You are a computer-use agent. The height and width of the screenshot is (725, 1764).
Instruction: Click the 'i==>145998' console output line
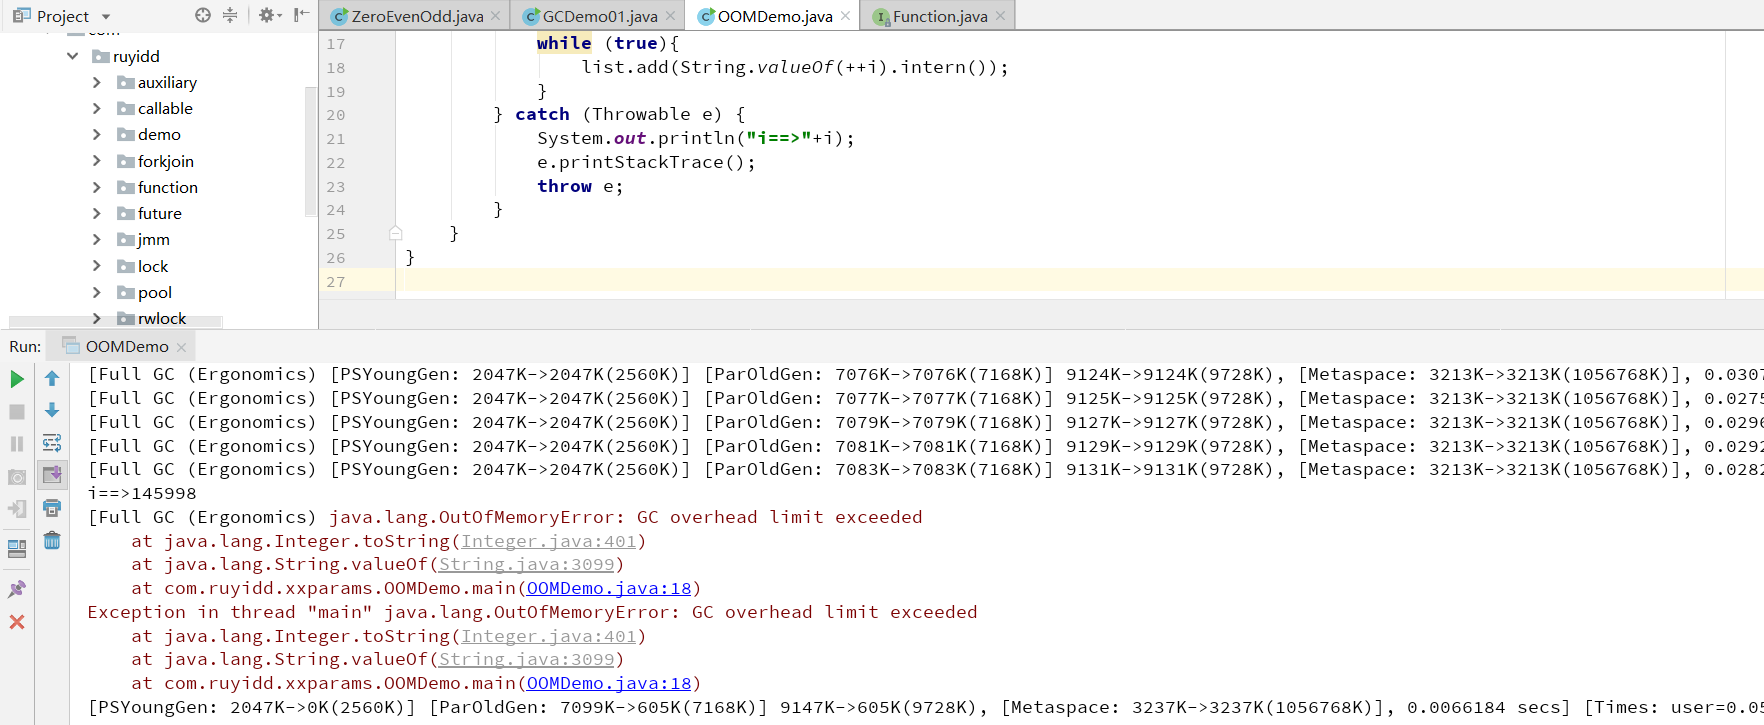click(142, 493)
